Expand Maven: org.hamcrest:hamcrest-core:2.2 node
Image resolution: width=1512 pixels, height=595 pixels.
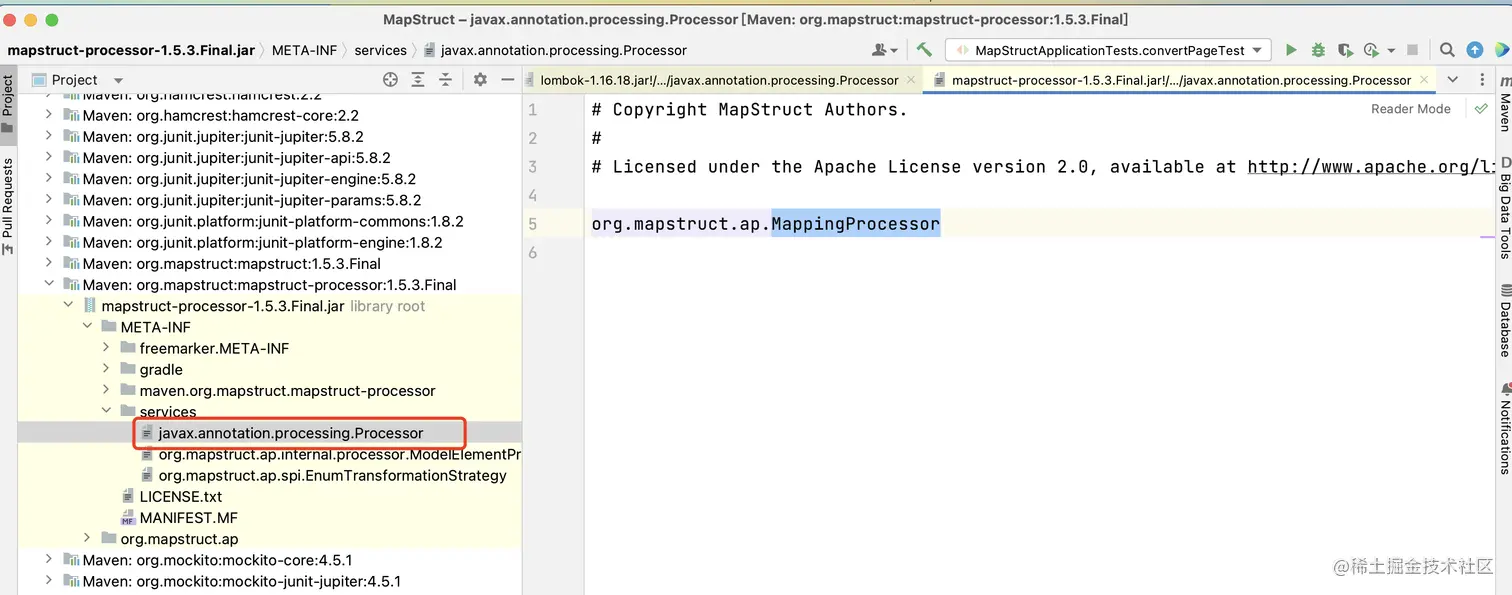(x=48, y=115)
